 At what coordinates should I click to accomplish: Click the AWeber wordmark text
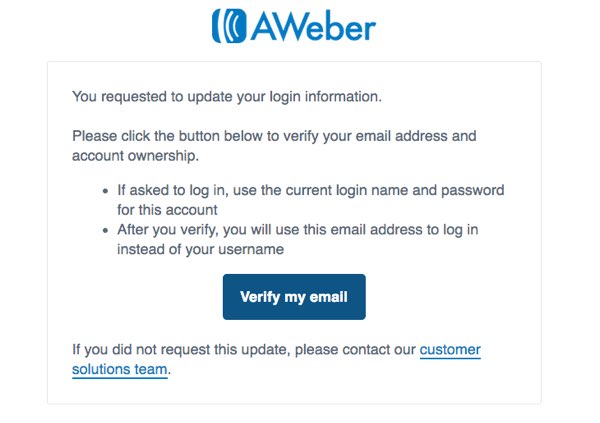(313, 26)
